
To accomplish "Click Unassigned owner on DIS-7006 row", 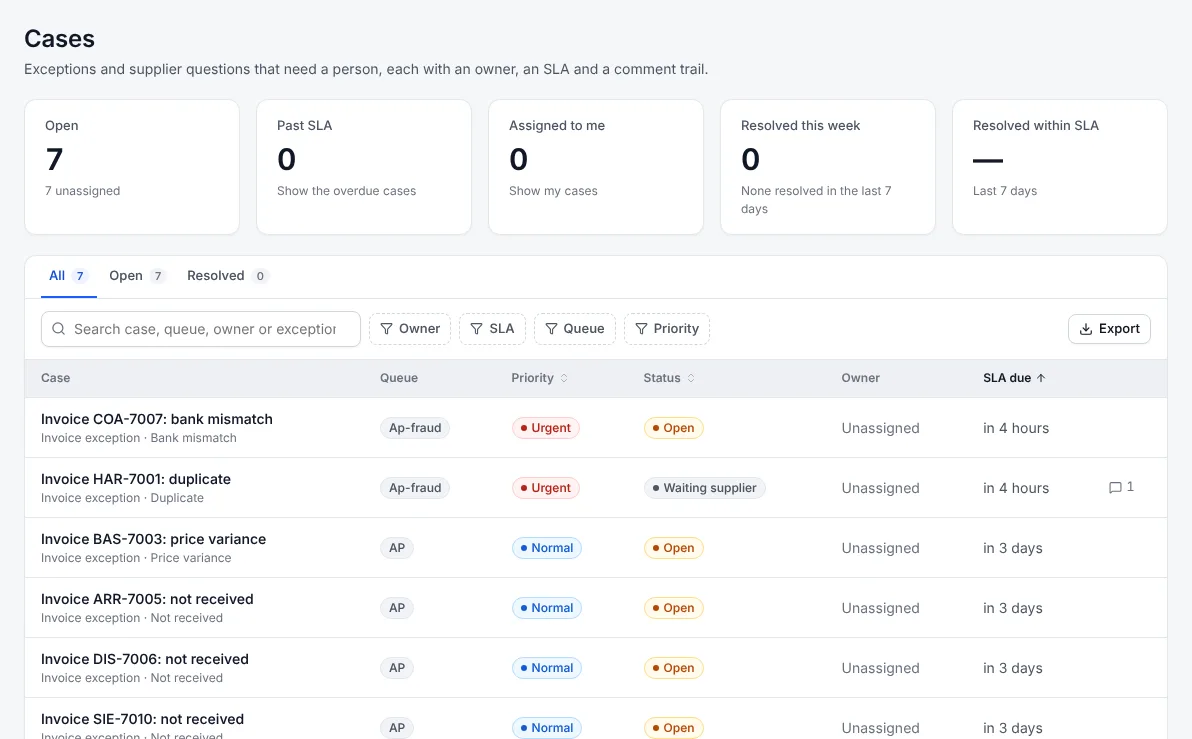I will pyautogui.click(x=880, y=668).
